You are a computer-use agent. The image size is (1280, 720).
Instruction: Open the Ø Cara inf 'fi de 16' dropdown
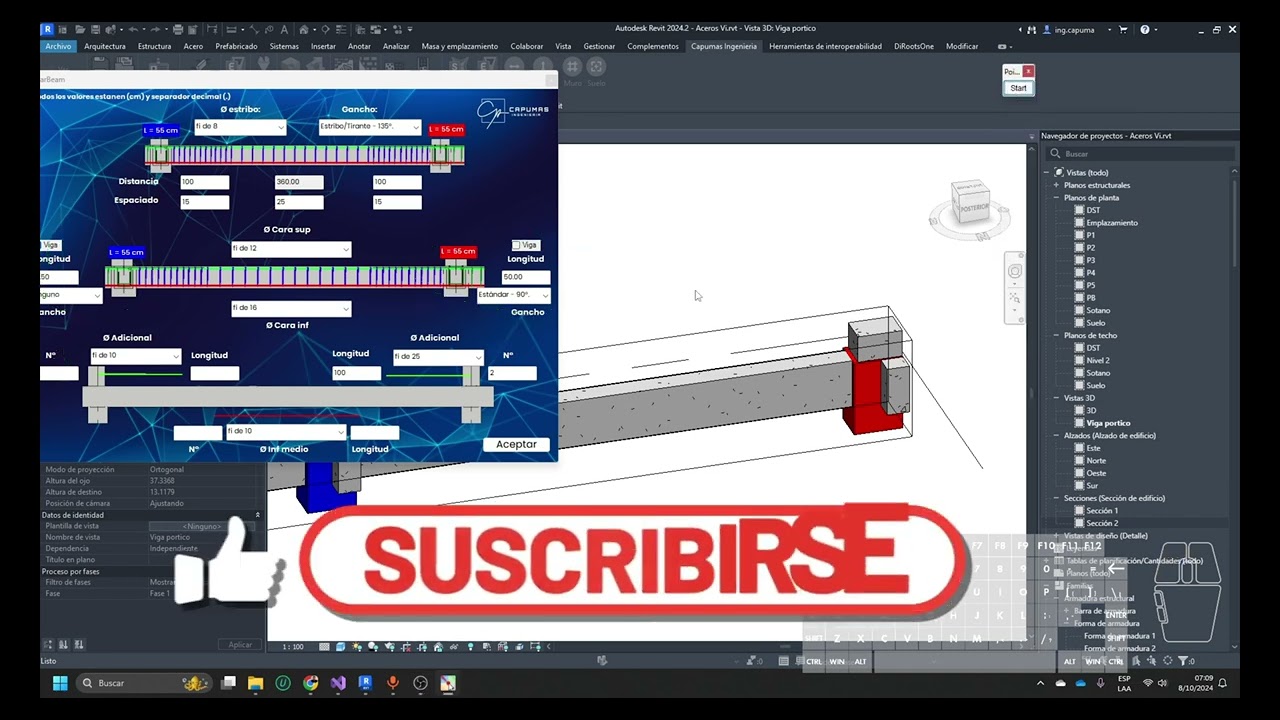pos(291,308)
